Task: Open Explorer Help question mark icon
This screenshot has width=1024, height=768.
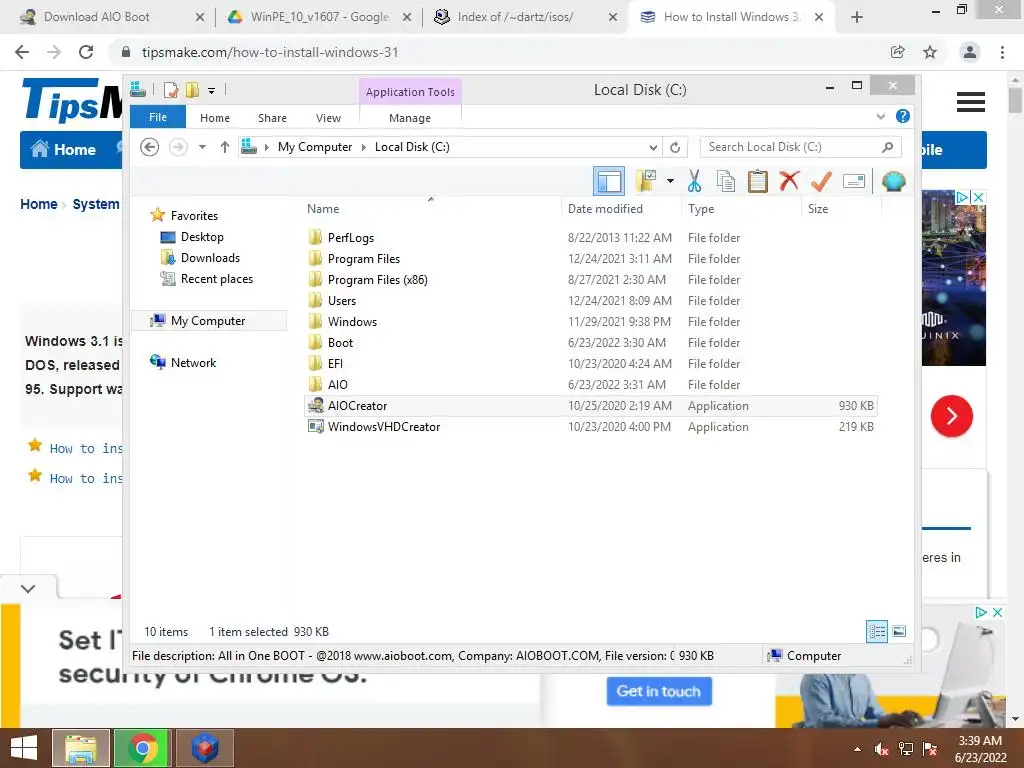Action: [x=903, y=116]
